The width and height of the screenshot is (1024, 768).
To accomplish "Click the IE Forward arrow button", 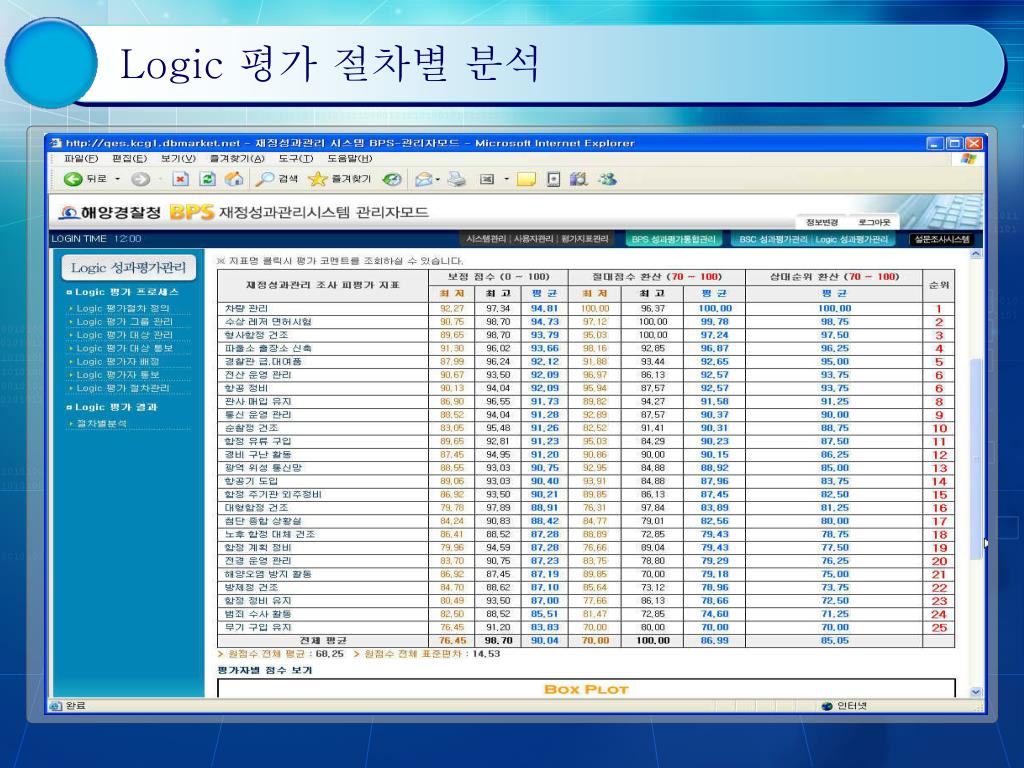I will [x=140, y=179].
